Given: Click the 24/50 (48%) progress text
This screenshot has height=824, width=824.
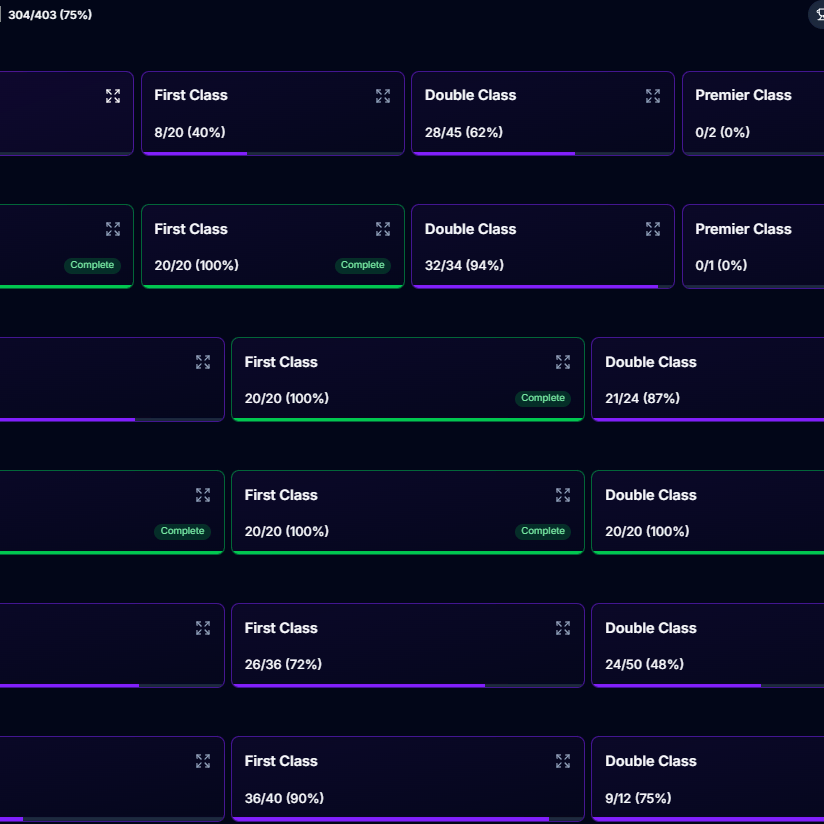Looking at the screenshot, I should tap(645, 665).
